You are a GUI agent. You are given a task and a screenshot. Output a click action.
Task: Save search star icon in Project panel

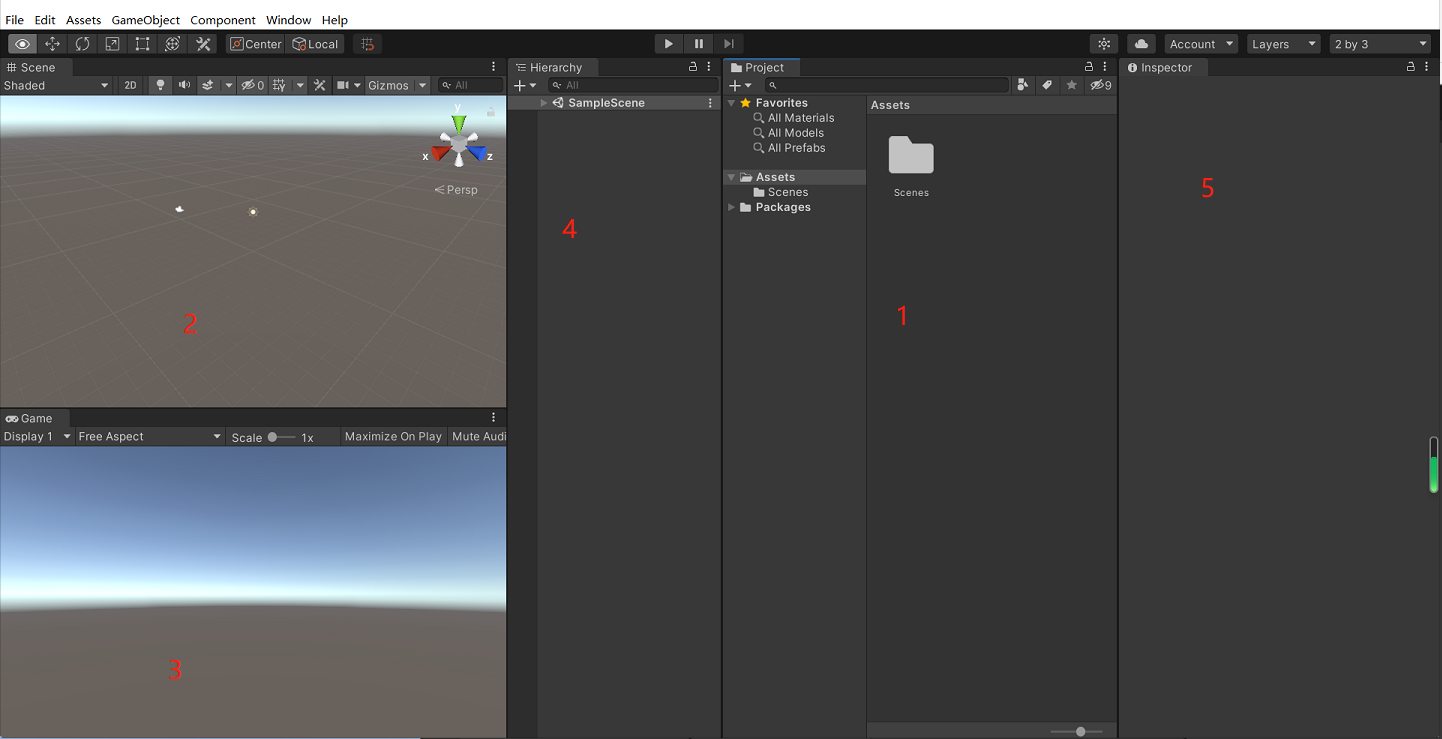[1071, 85]
